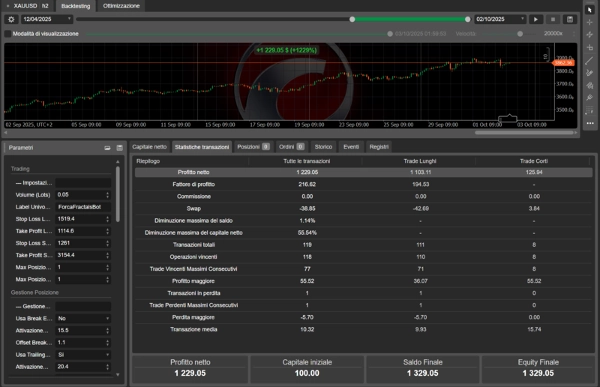Open Usa Break E... dropdown showing No
The height and width of the screenshot is (387, 600).
(83, 318)
